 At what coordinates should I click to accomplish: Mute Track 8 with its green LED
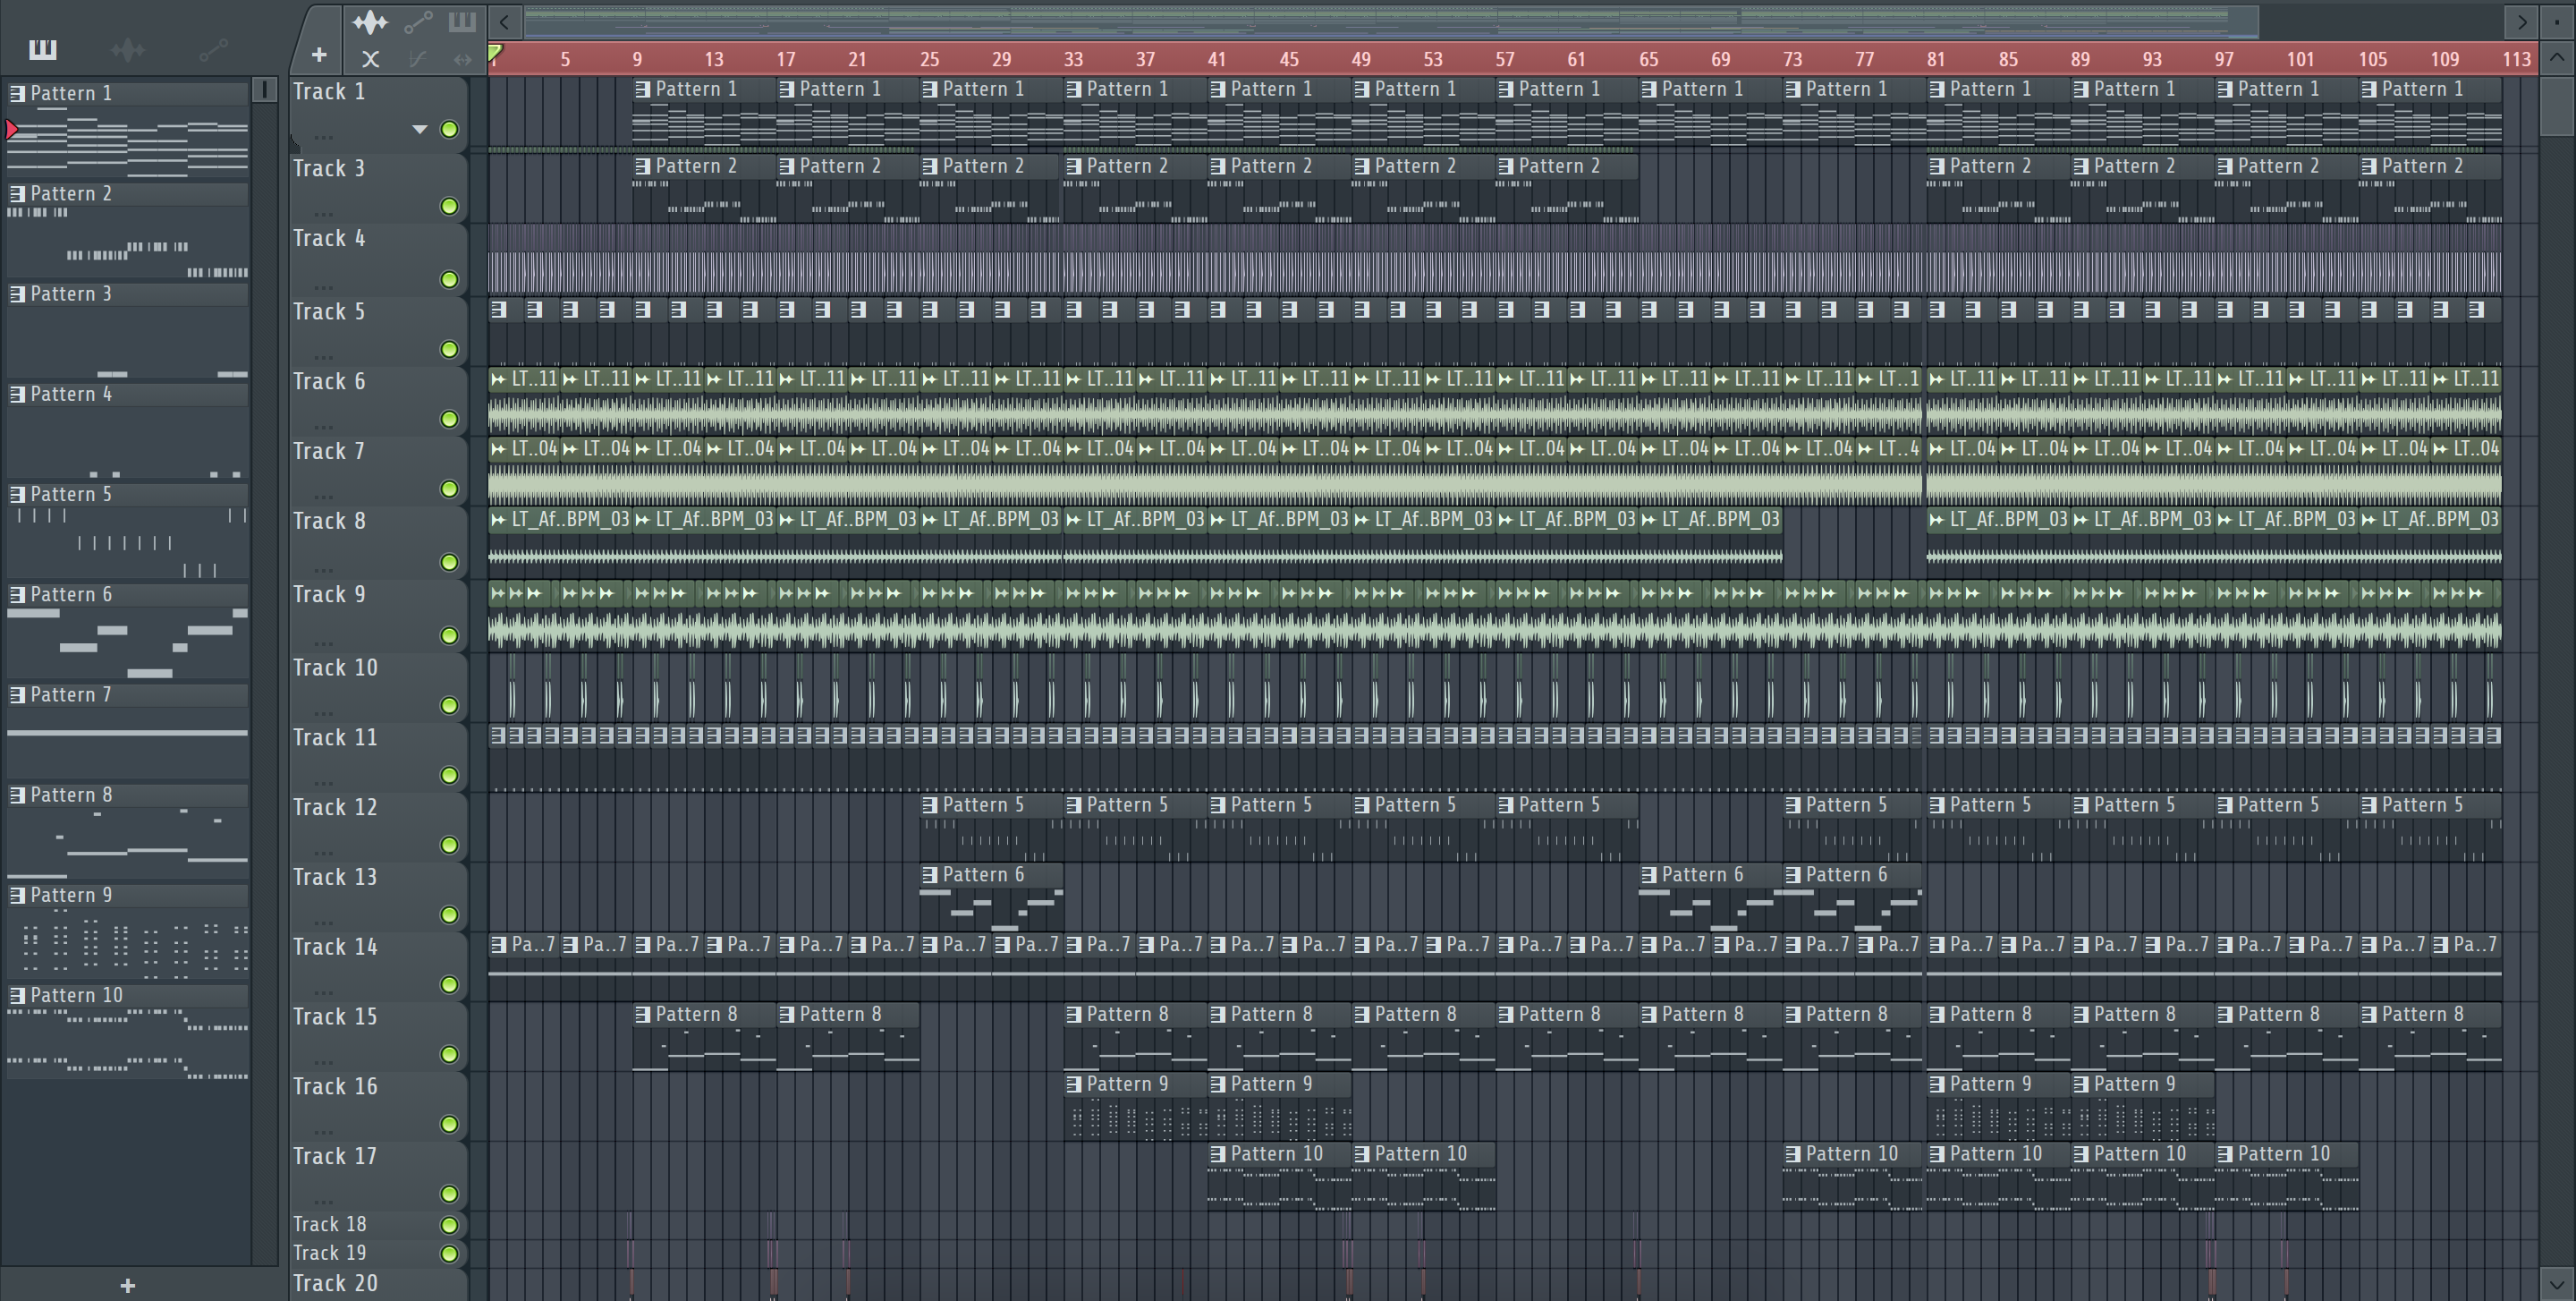click(450, 562)
